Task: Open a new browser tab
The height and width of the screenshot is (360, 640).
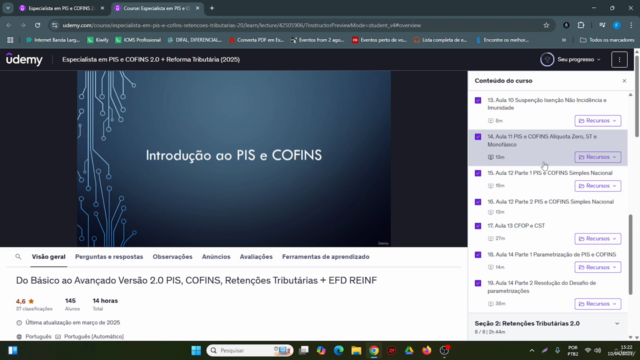Action: [212, 8]
